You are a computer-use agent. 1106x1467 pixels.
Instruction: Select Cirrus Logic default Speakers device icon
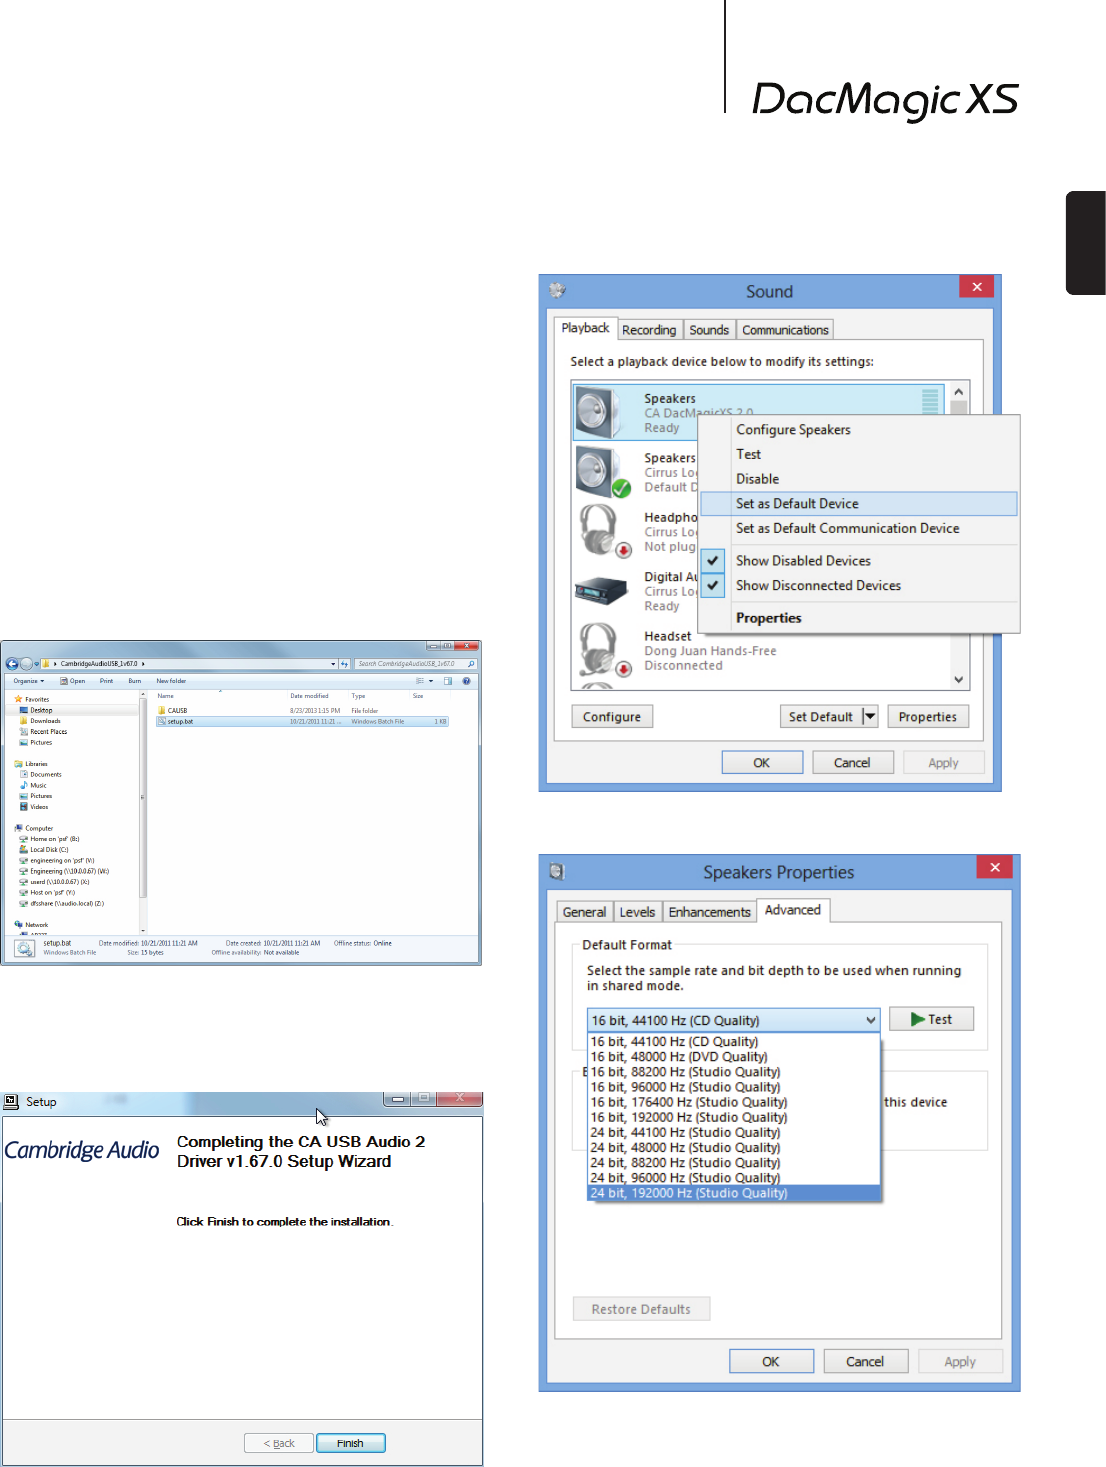coord(602,472)
